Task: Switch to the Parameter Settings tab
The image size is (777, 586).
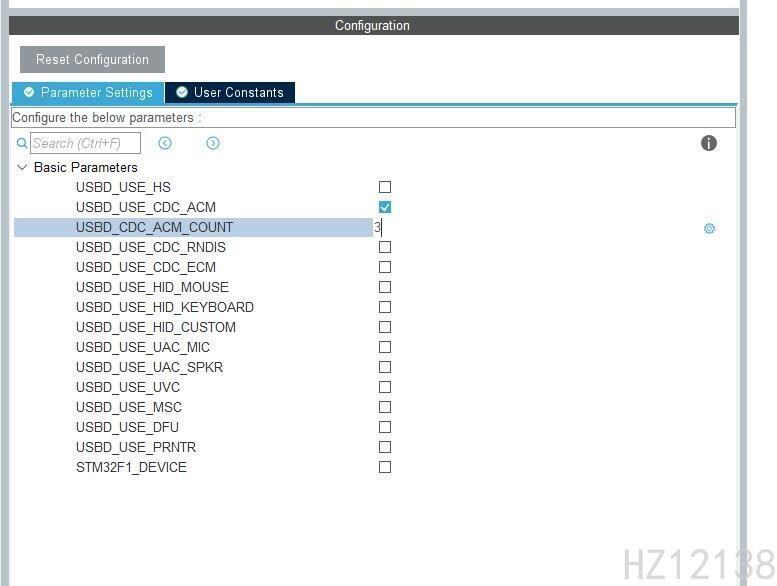Action: (88, 93)
